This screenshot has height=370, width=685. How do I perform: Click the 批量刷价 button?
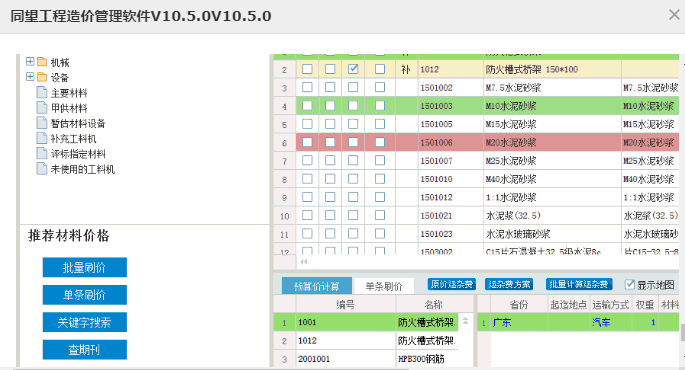(x=85, y=267)
